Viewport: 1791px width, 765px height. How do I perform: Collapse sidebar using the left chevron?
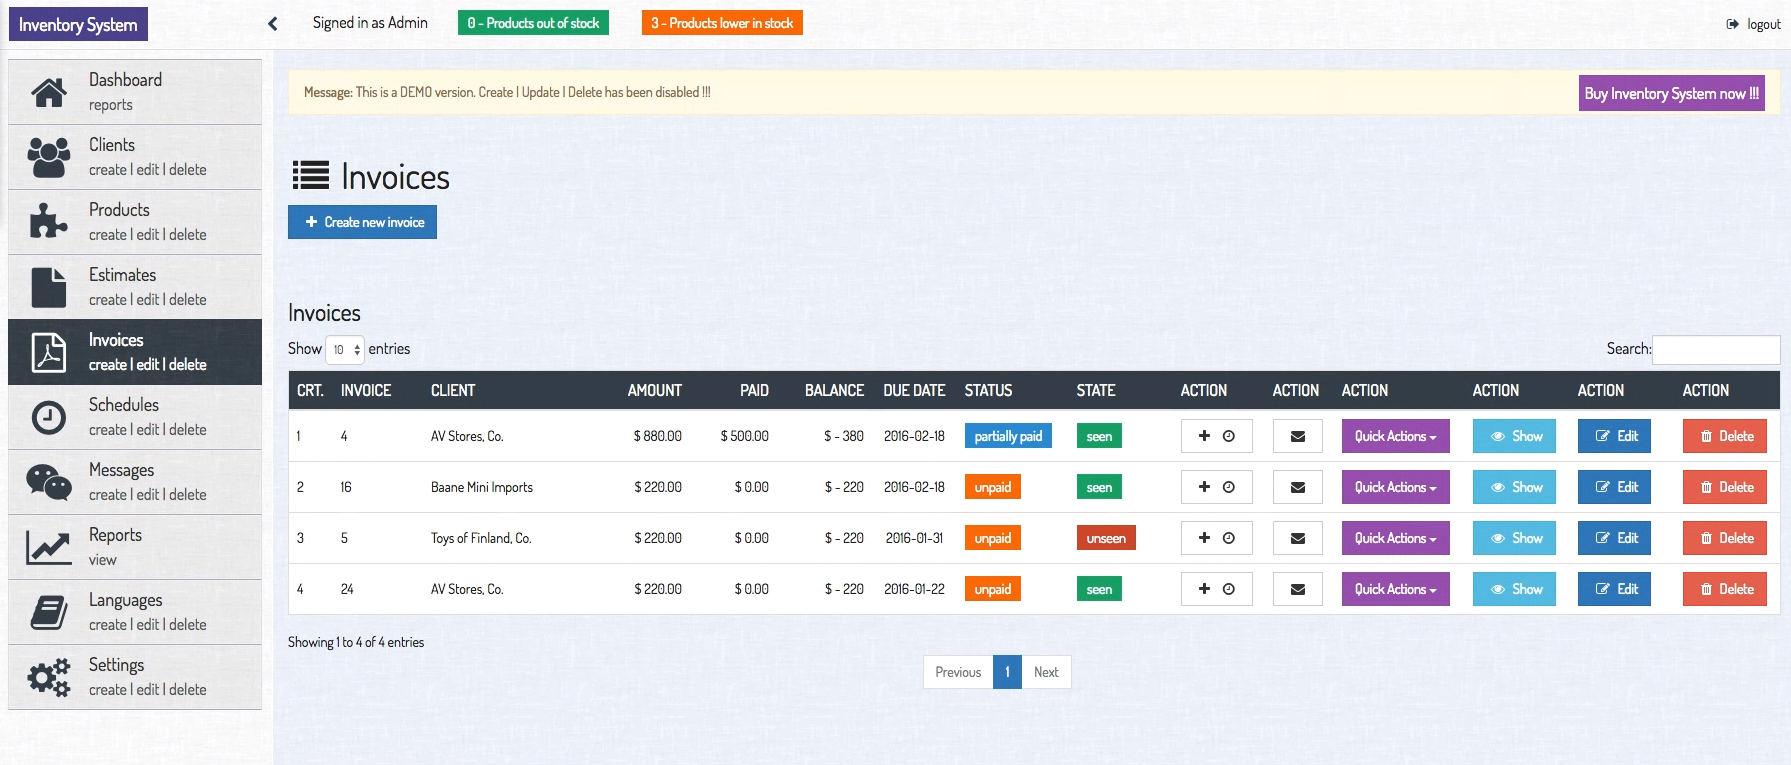[x=272, y=23]
